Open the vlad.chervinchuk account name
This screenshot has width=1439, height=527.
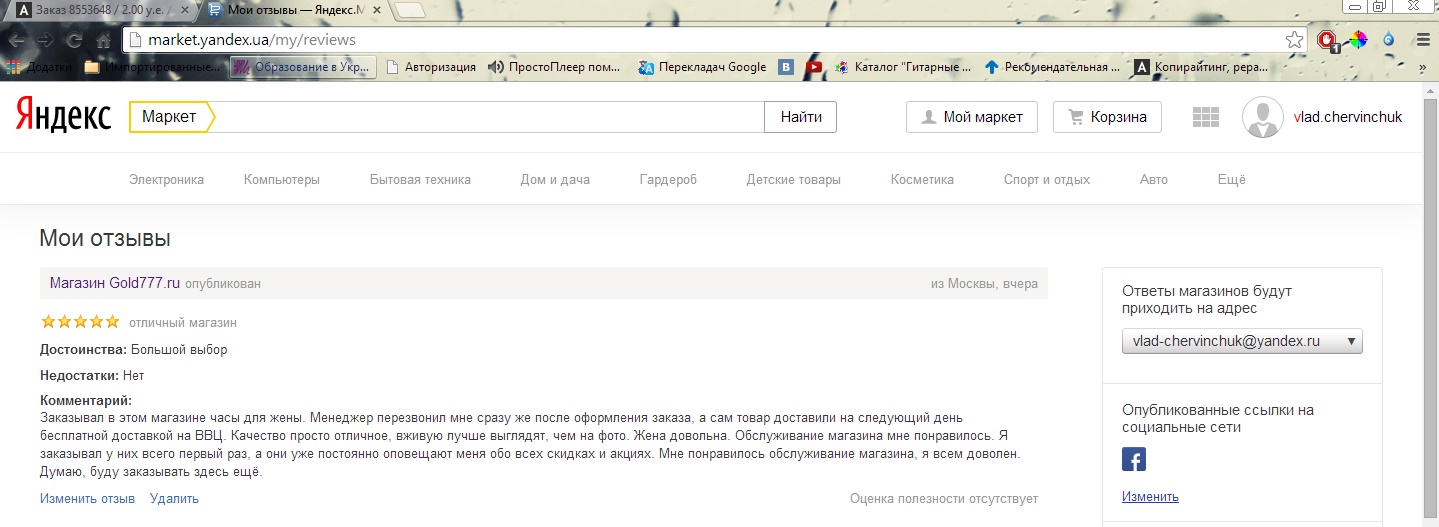click(1348, 117)
